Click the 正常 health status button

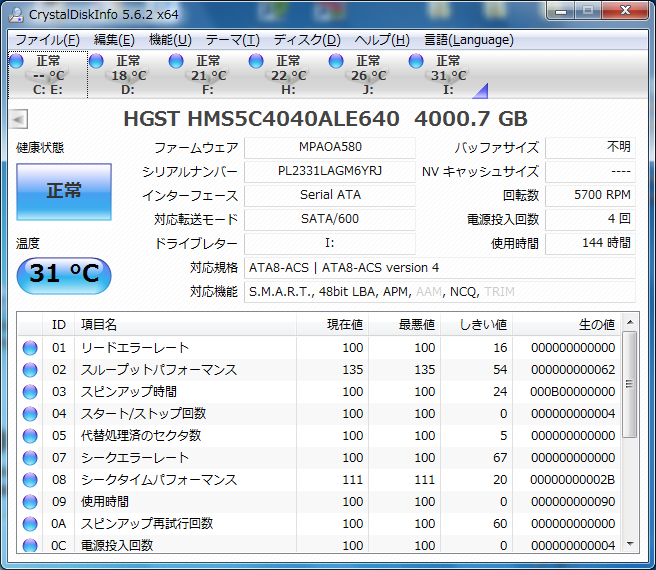point(64,191)
